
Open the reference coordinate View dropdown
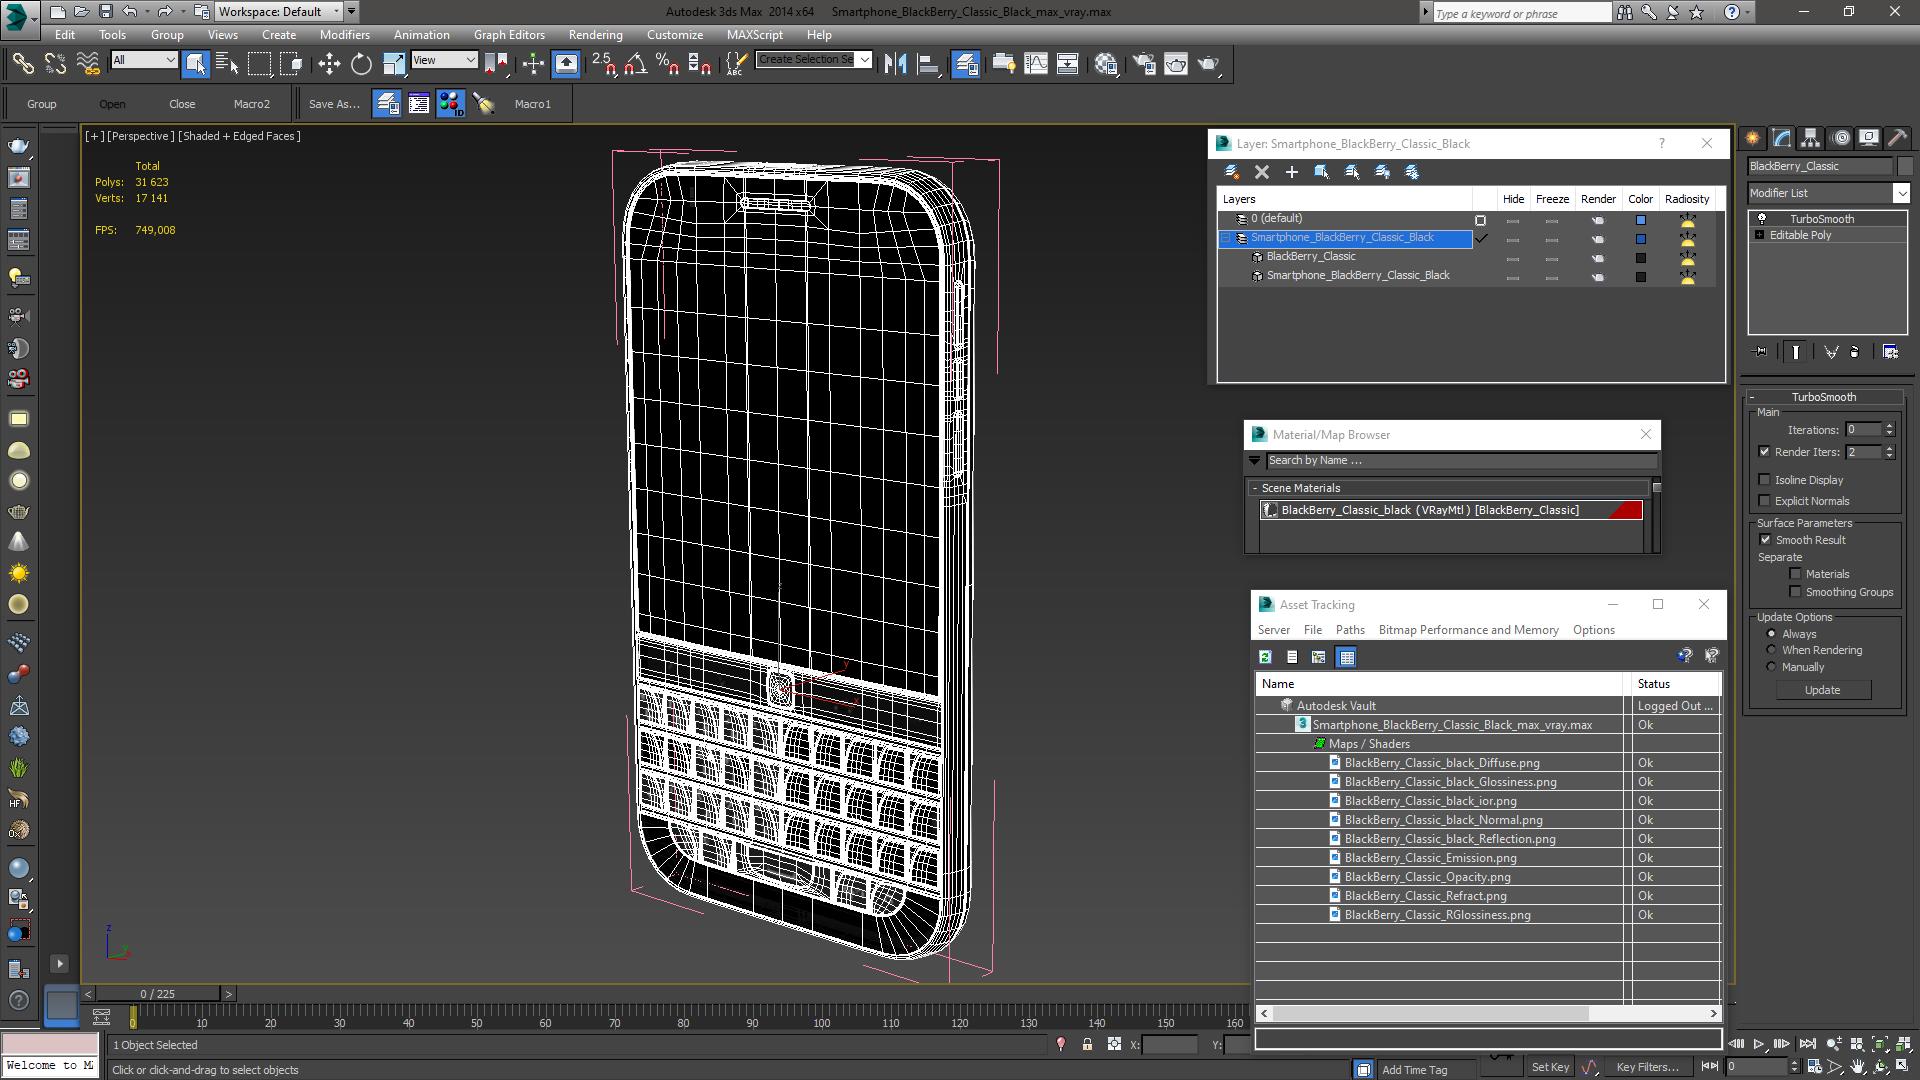tap(444, 61)
